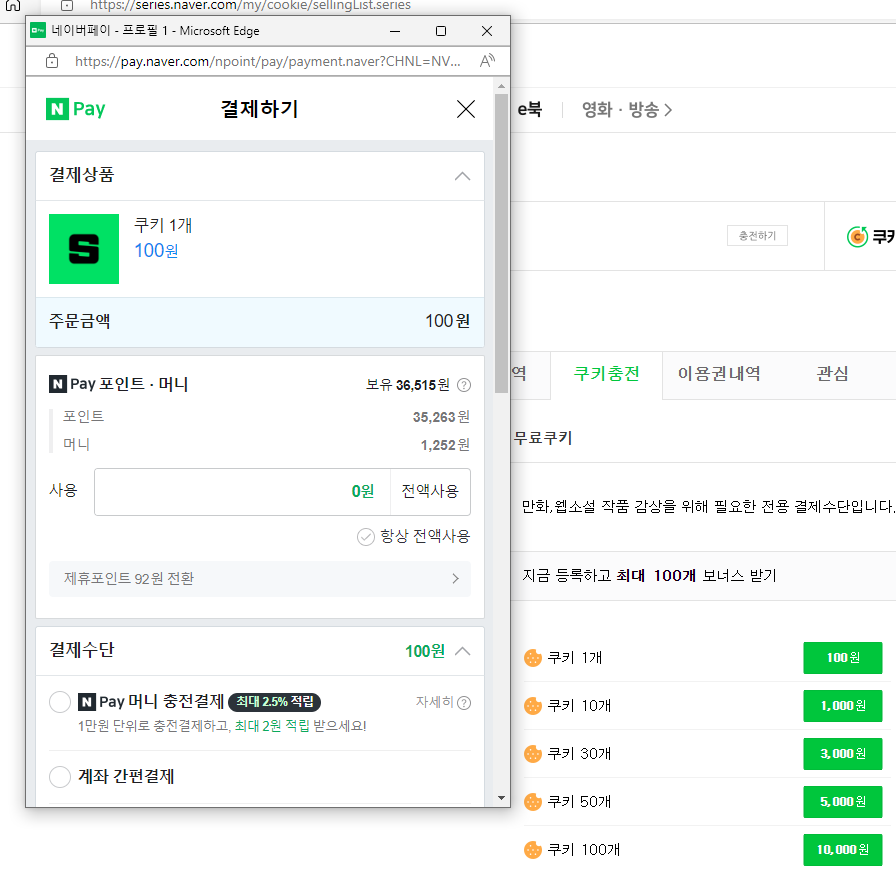Open the e북 menu in the Series page

pyautogui.click(x=530, y=109)
